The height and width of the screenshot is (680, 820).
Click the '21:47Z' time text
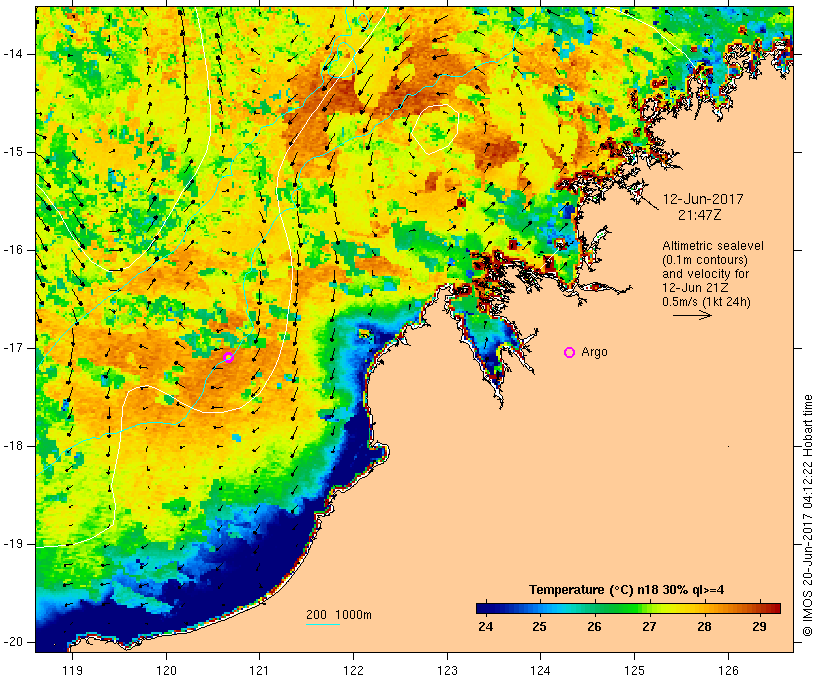click(x=700, y=214)
